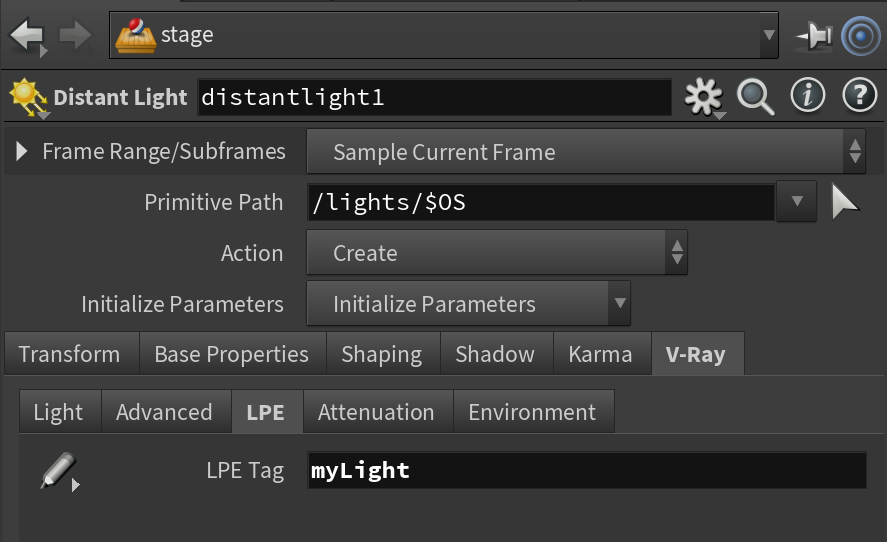Click the Initialize Parameters menu button

click(468, 303)
